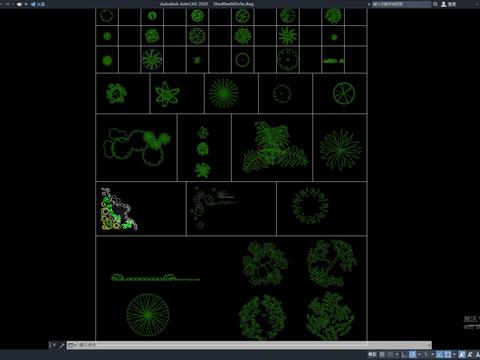
Task: Open the user account sign-in icon
Action: pyautogui.click(x=444, y=4)
